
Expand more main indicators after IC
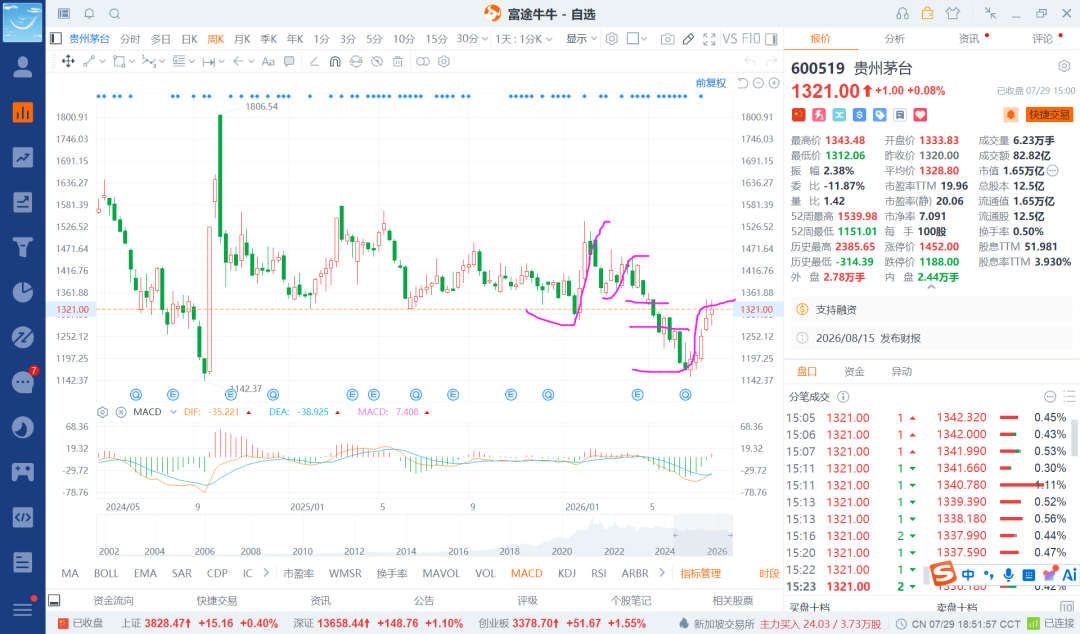tap(266, 573)
